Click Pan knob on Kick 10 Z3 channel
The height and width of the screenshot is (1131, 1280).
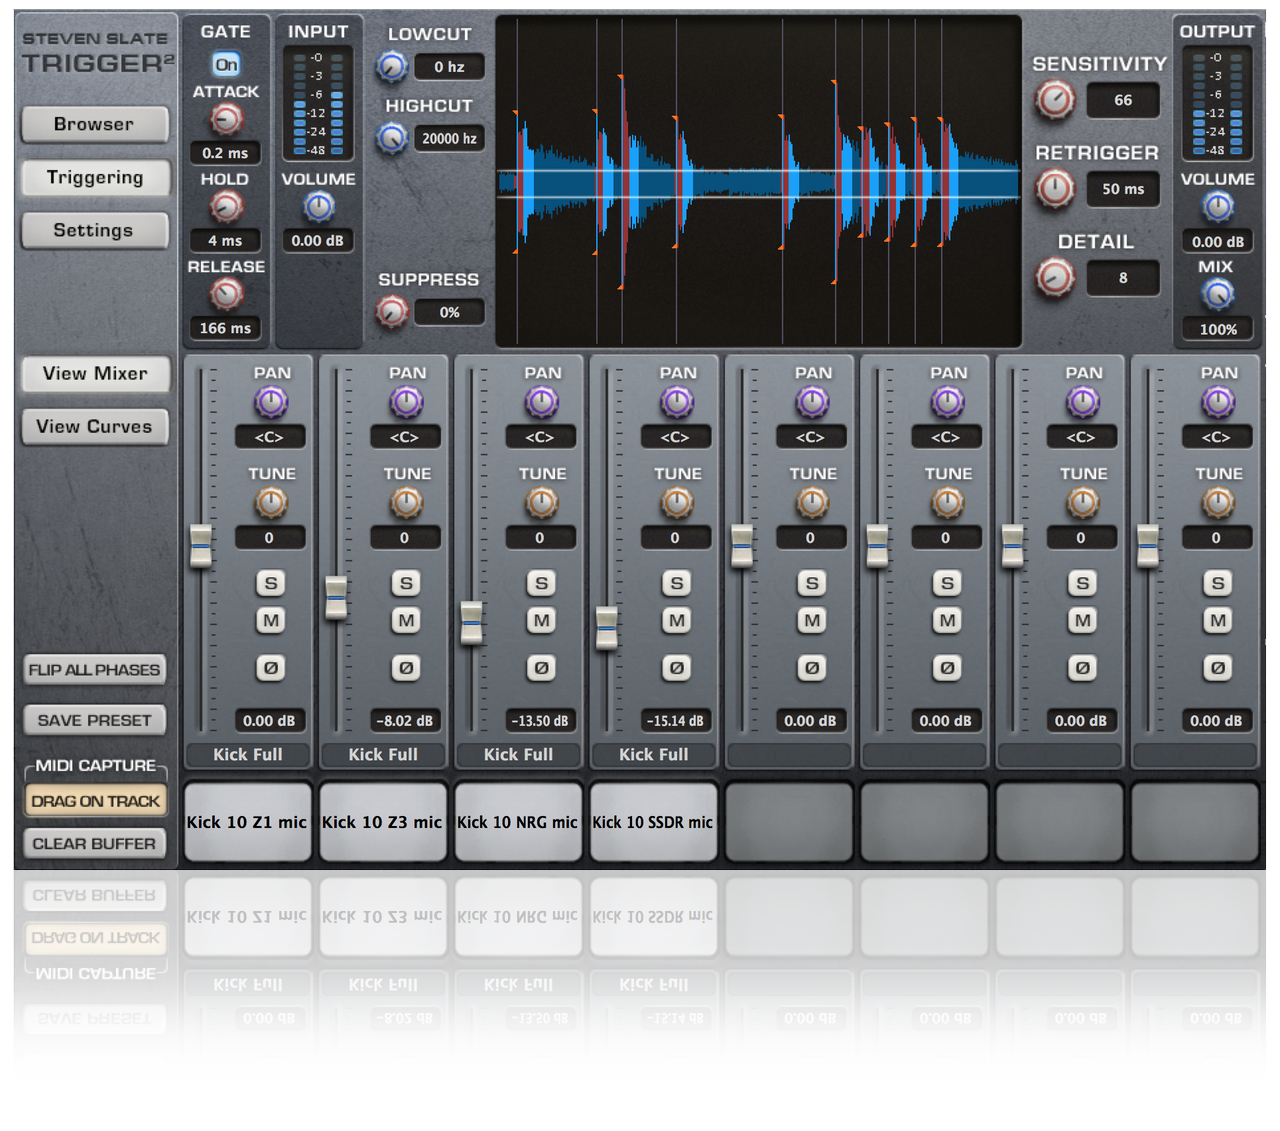406,403
